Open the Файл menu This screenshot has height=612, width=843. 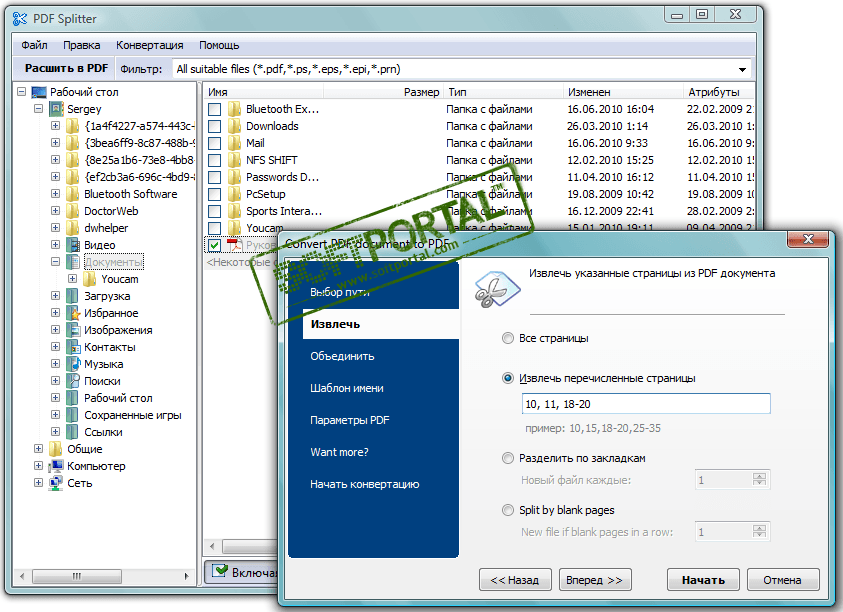point(34,45)
